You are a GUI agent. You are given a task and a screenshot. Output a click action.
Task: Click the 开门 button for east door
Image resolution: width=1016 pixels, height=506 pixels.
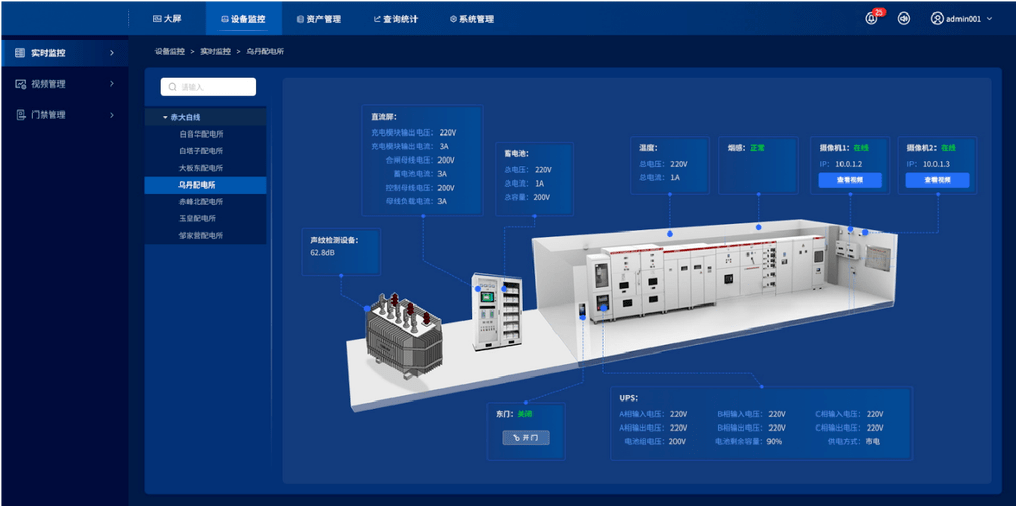pos(526,438)
